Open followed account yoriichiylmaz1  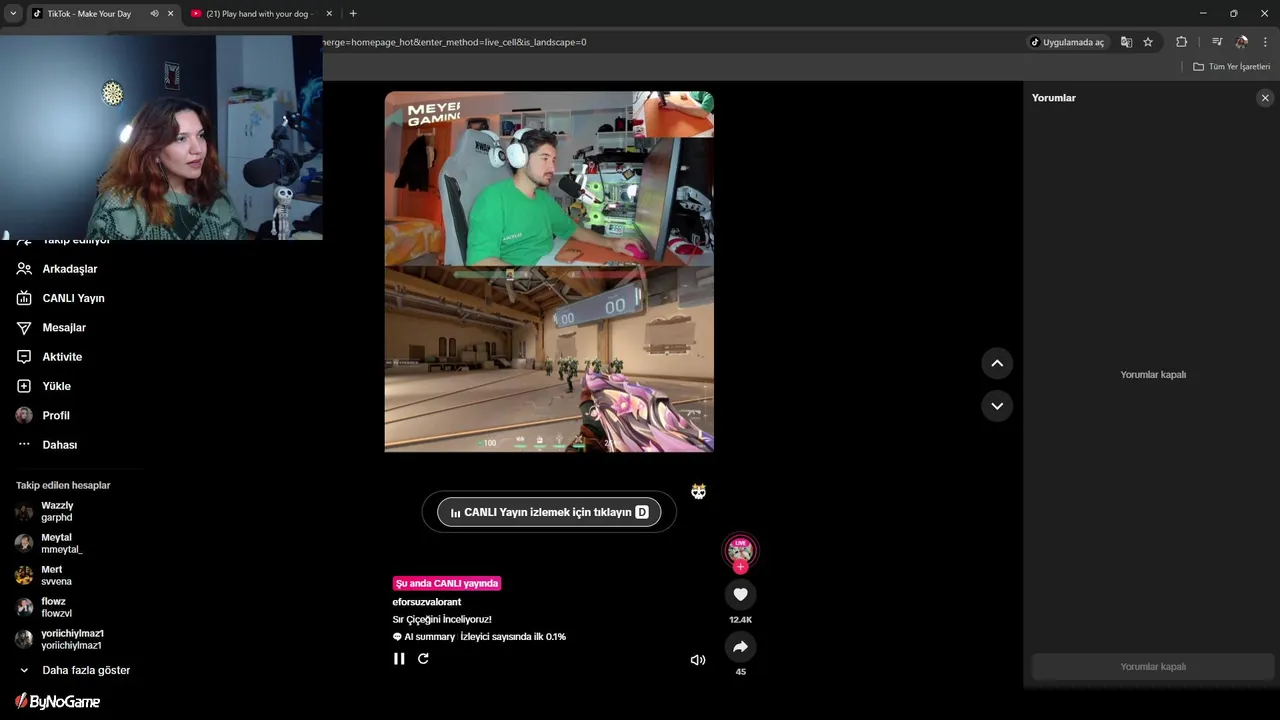58,640
